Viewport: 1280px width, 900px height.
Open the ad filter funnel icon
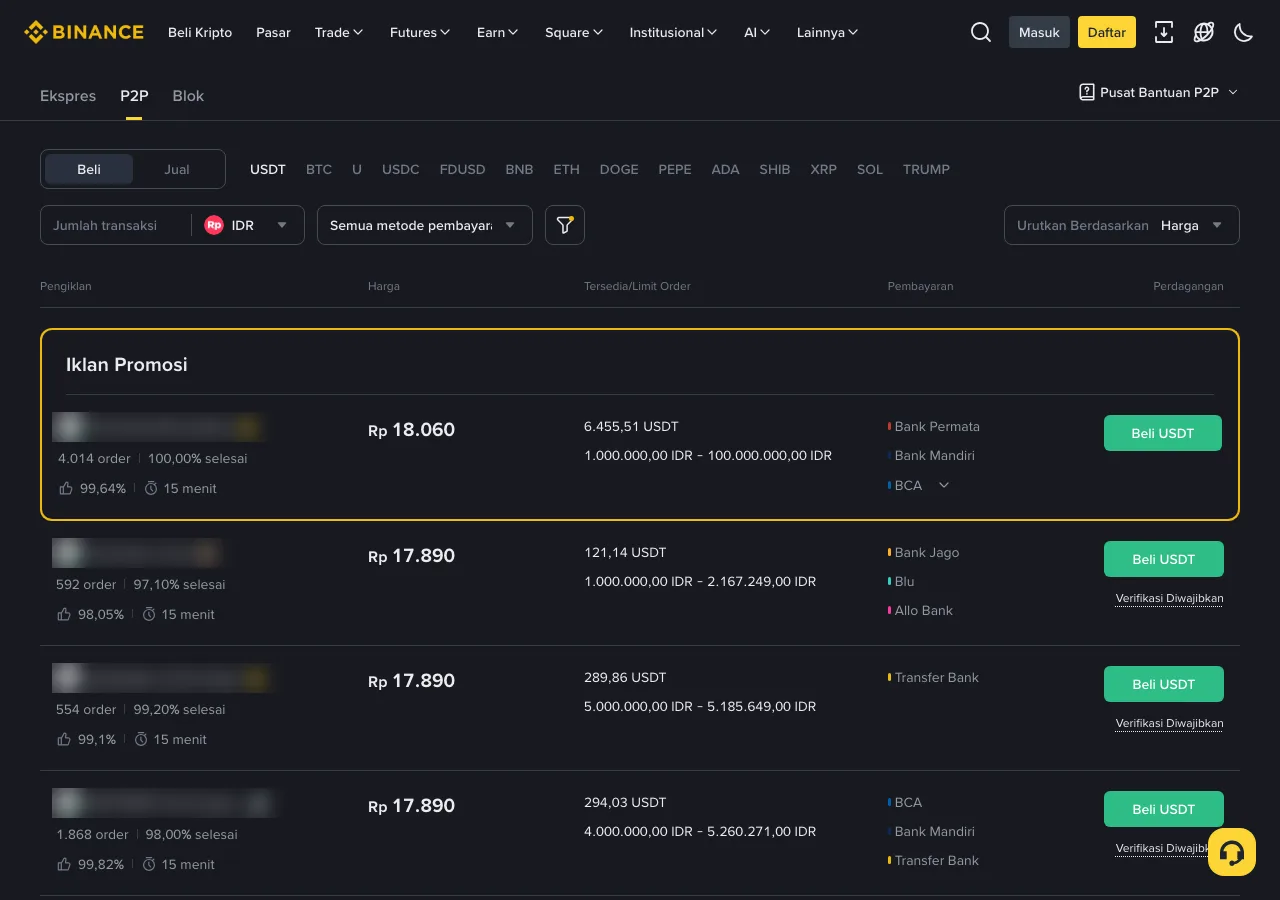click(565, 225)
